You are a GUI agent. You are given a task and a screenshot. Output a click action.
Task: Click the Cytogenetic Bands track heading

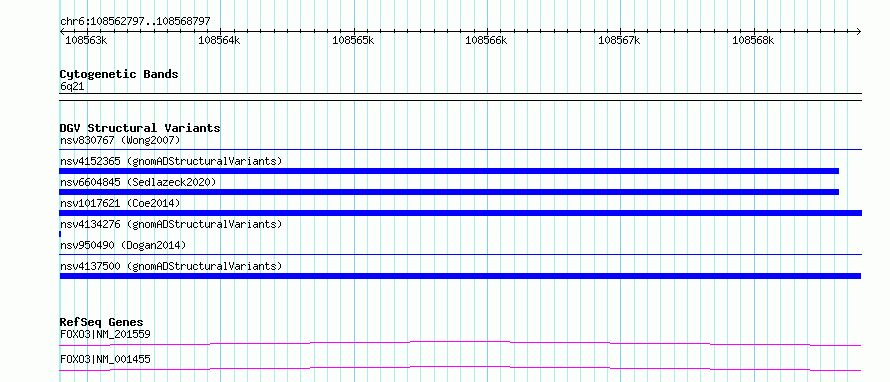pyautogui.click(x=119, y=74)
